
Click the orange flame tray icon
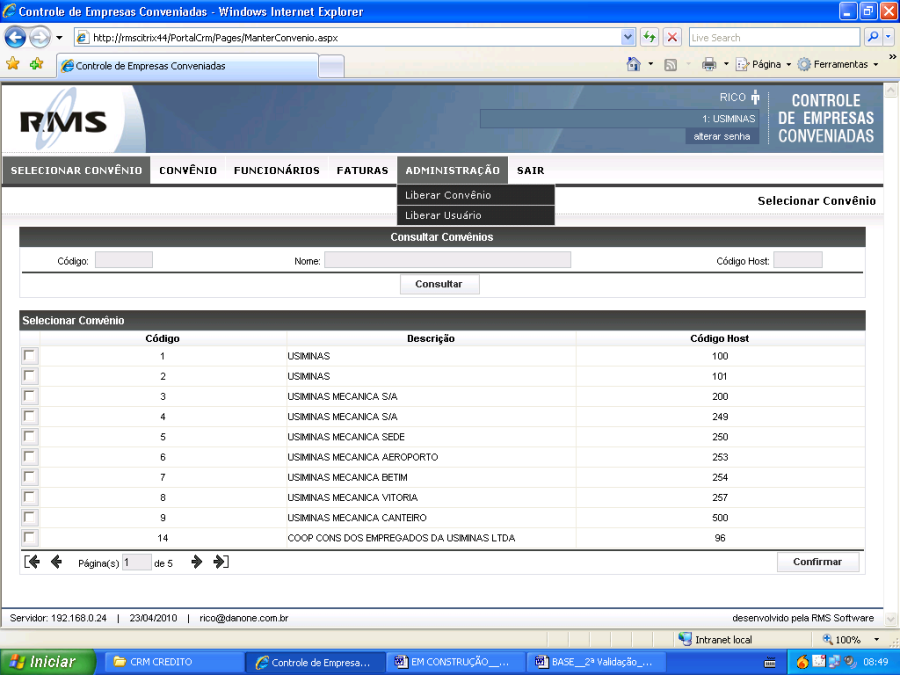[802, 662]
